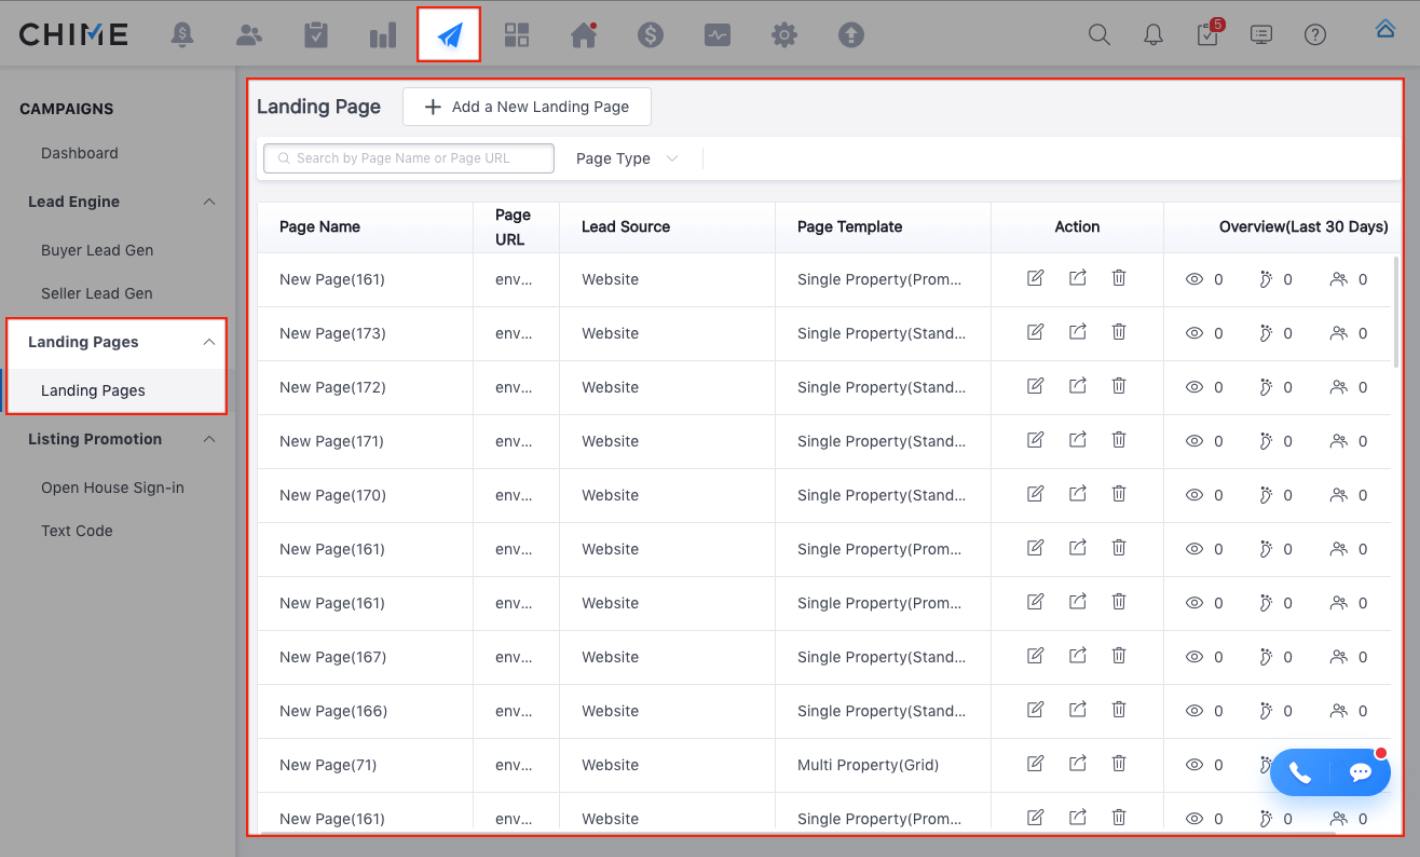The width and height of the screenshot is (1420, 857).
Task: Open Seller Lead Gen
Action: coord(97,293)
